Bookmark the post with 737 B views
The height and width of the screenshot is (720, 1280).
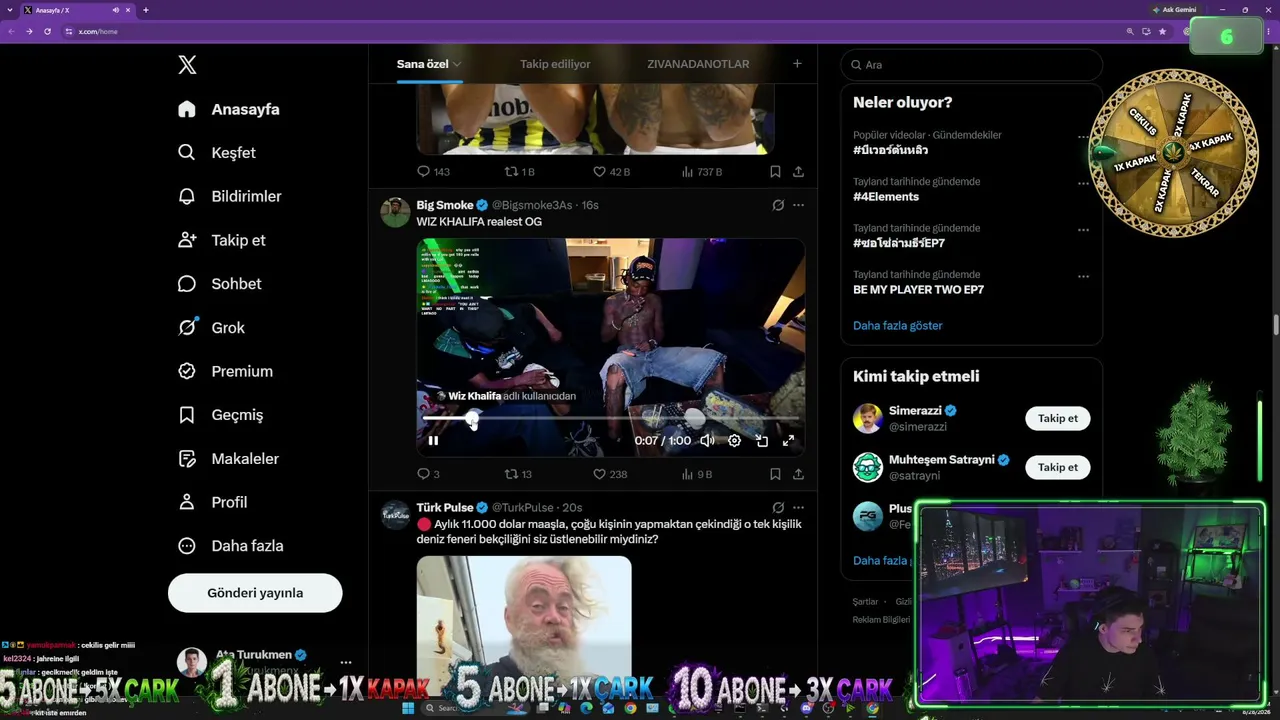[775, 172]
